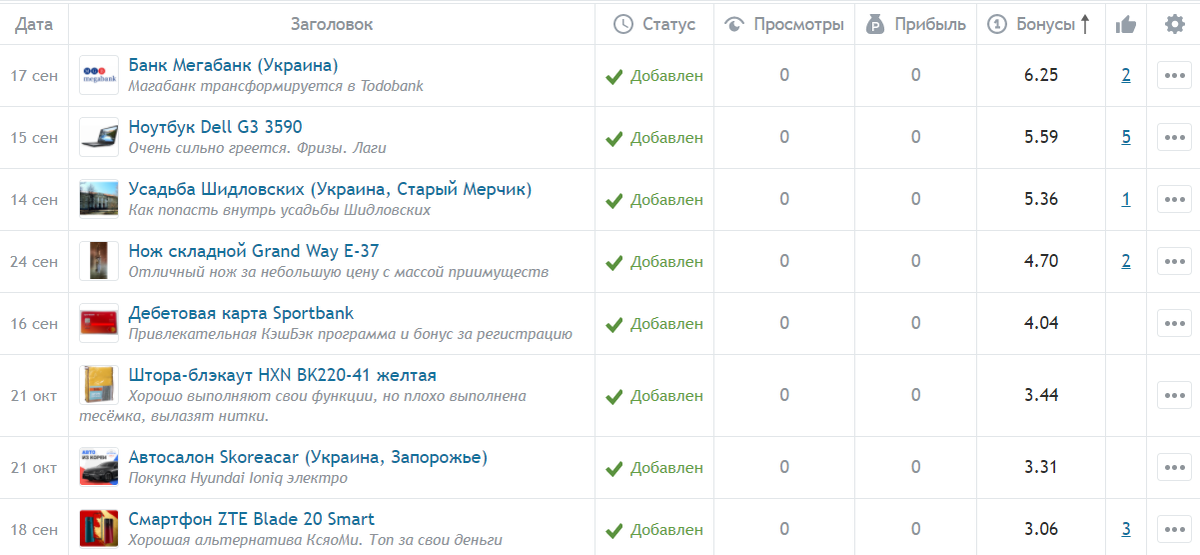Viewport: 1200px width, 555px height.
Task: Sort by Просмотры column header
Action: [x=785, y=24]
